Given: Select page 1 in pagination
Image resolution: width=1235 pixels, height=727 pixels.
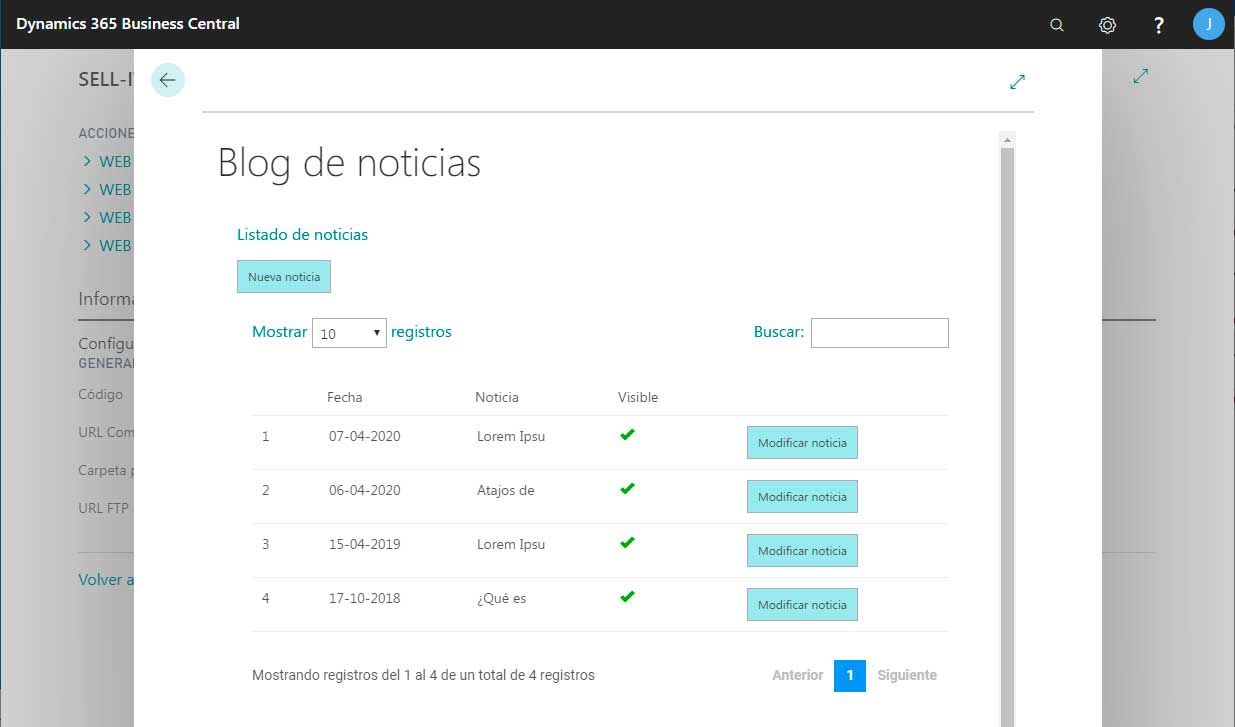Looking at the screenshot, I should coord(850,675).
